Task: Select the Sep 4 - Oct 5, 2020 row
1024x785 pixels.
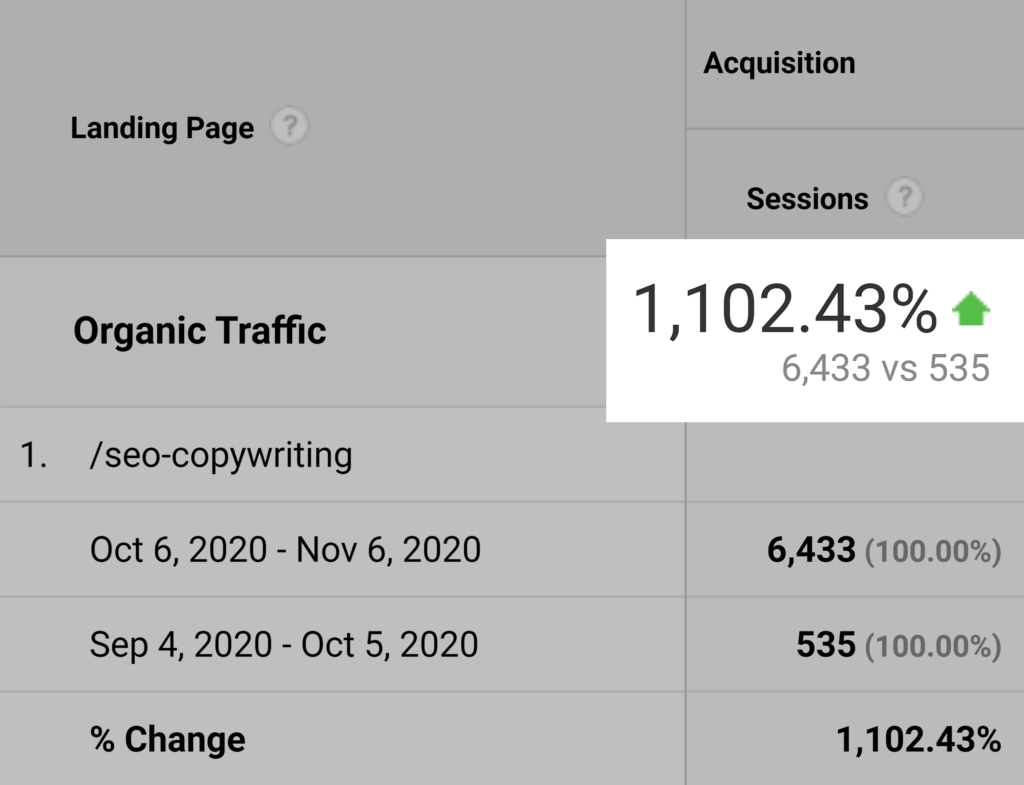Action: point(284,644)
